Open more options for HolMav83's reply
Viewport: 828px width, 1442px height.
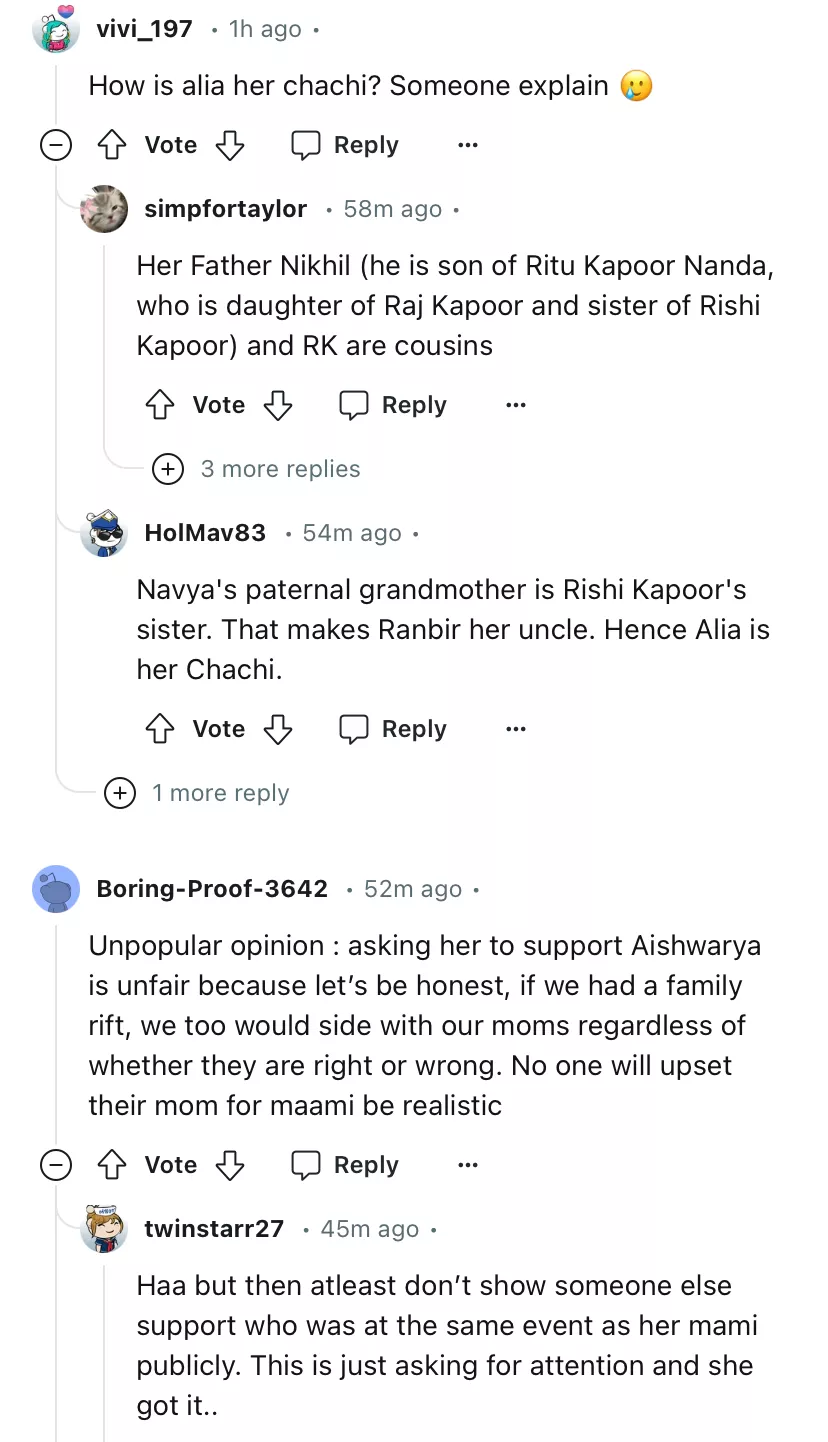515,729
